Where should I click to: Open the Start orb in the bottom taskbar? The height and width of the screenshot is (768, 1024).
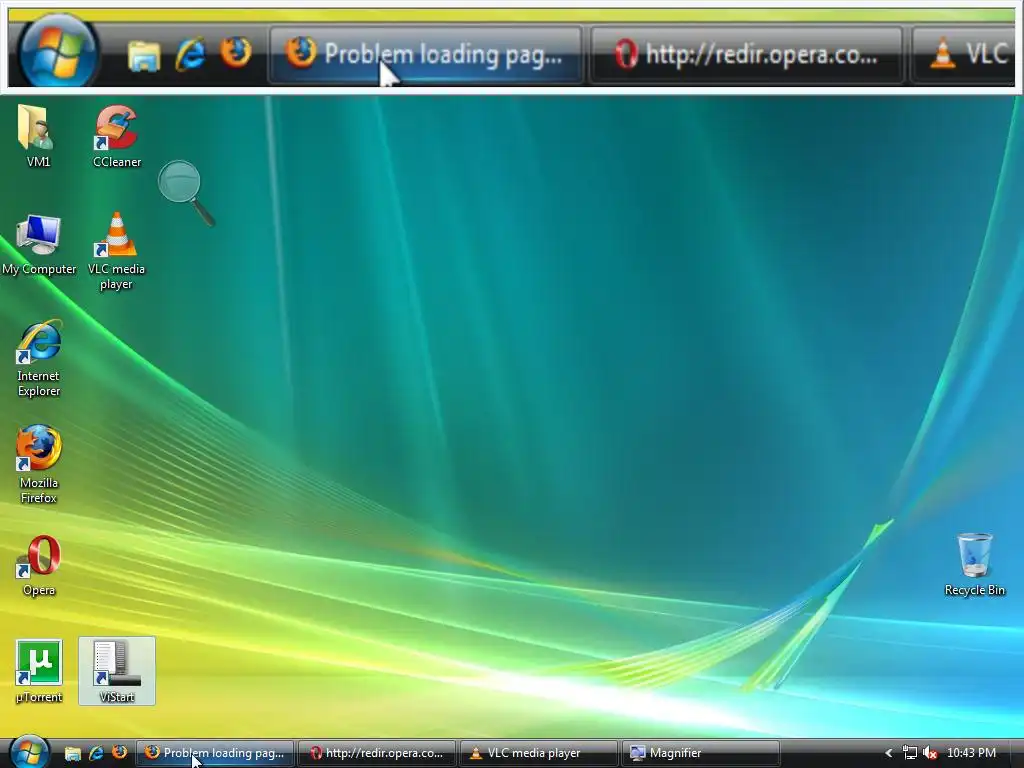[29, 752]
